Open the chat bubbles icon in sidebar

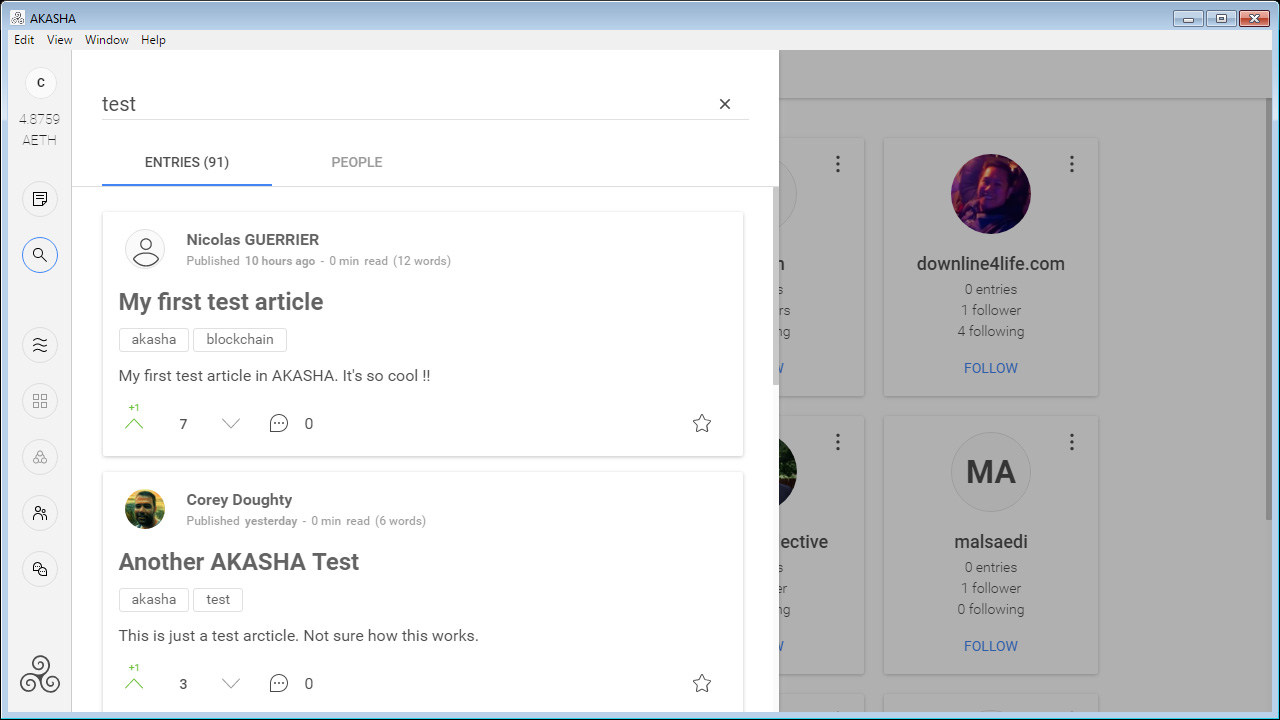pos(40,569)
